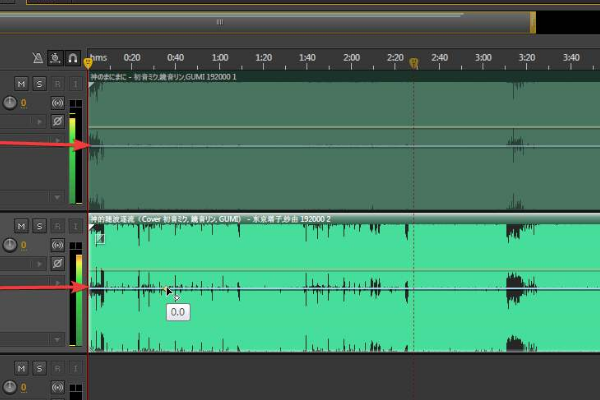Click the 1:00 mark on the time ruler
This screenshot has width=600, height=400.
[220, 58]
